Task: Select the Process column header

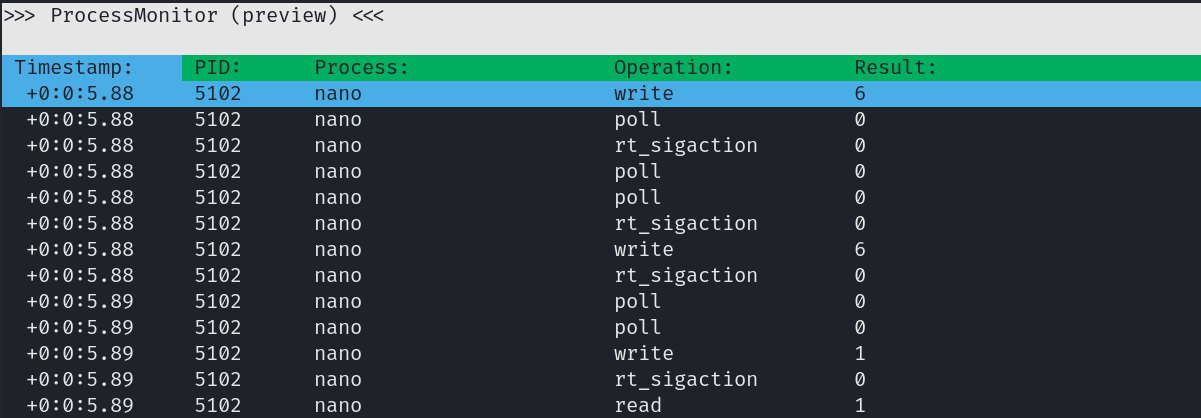Action: pyautogui.click(x=362, y=68)
